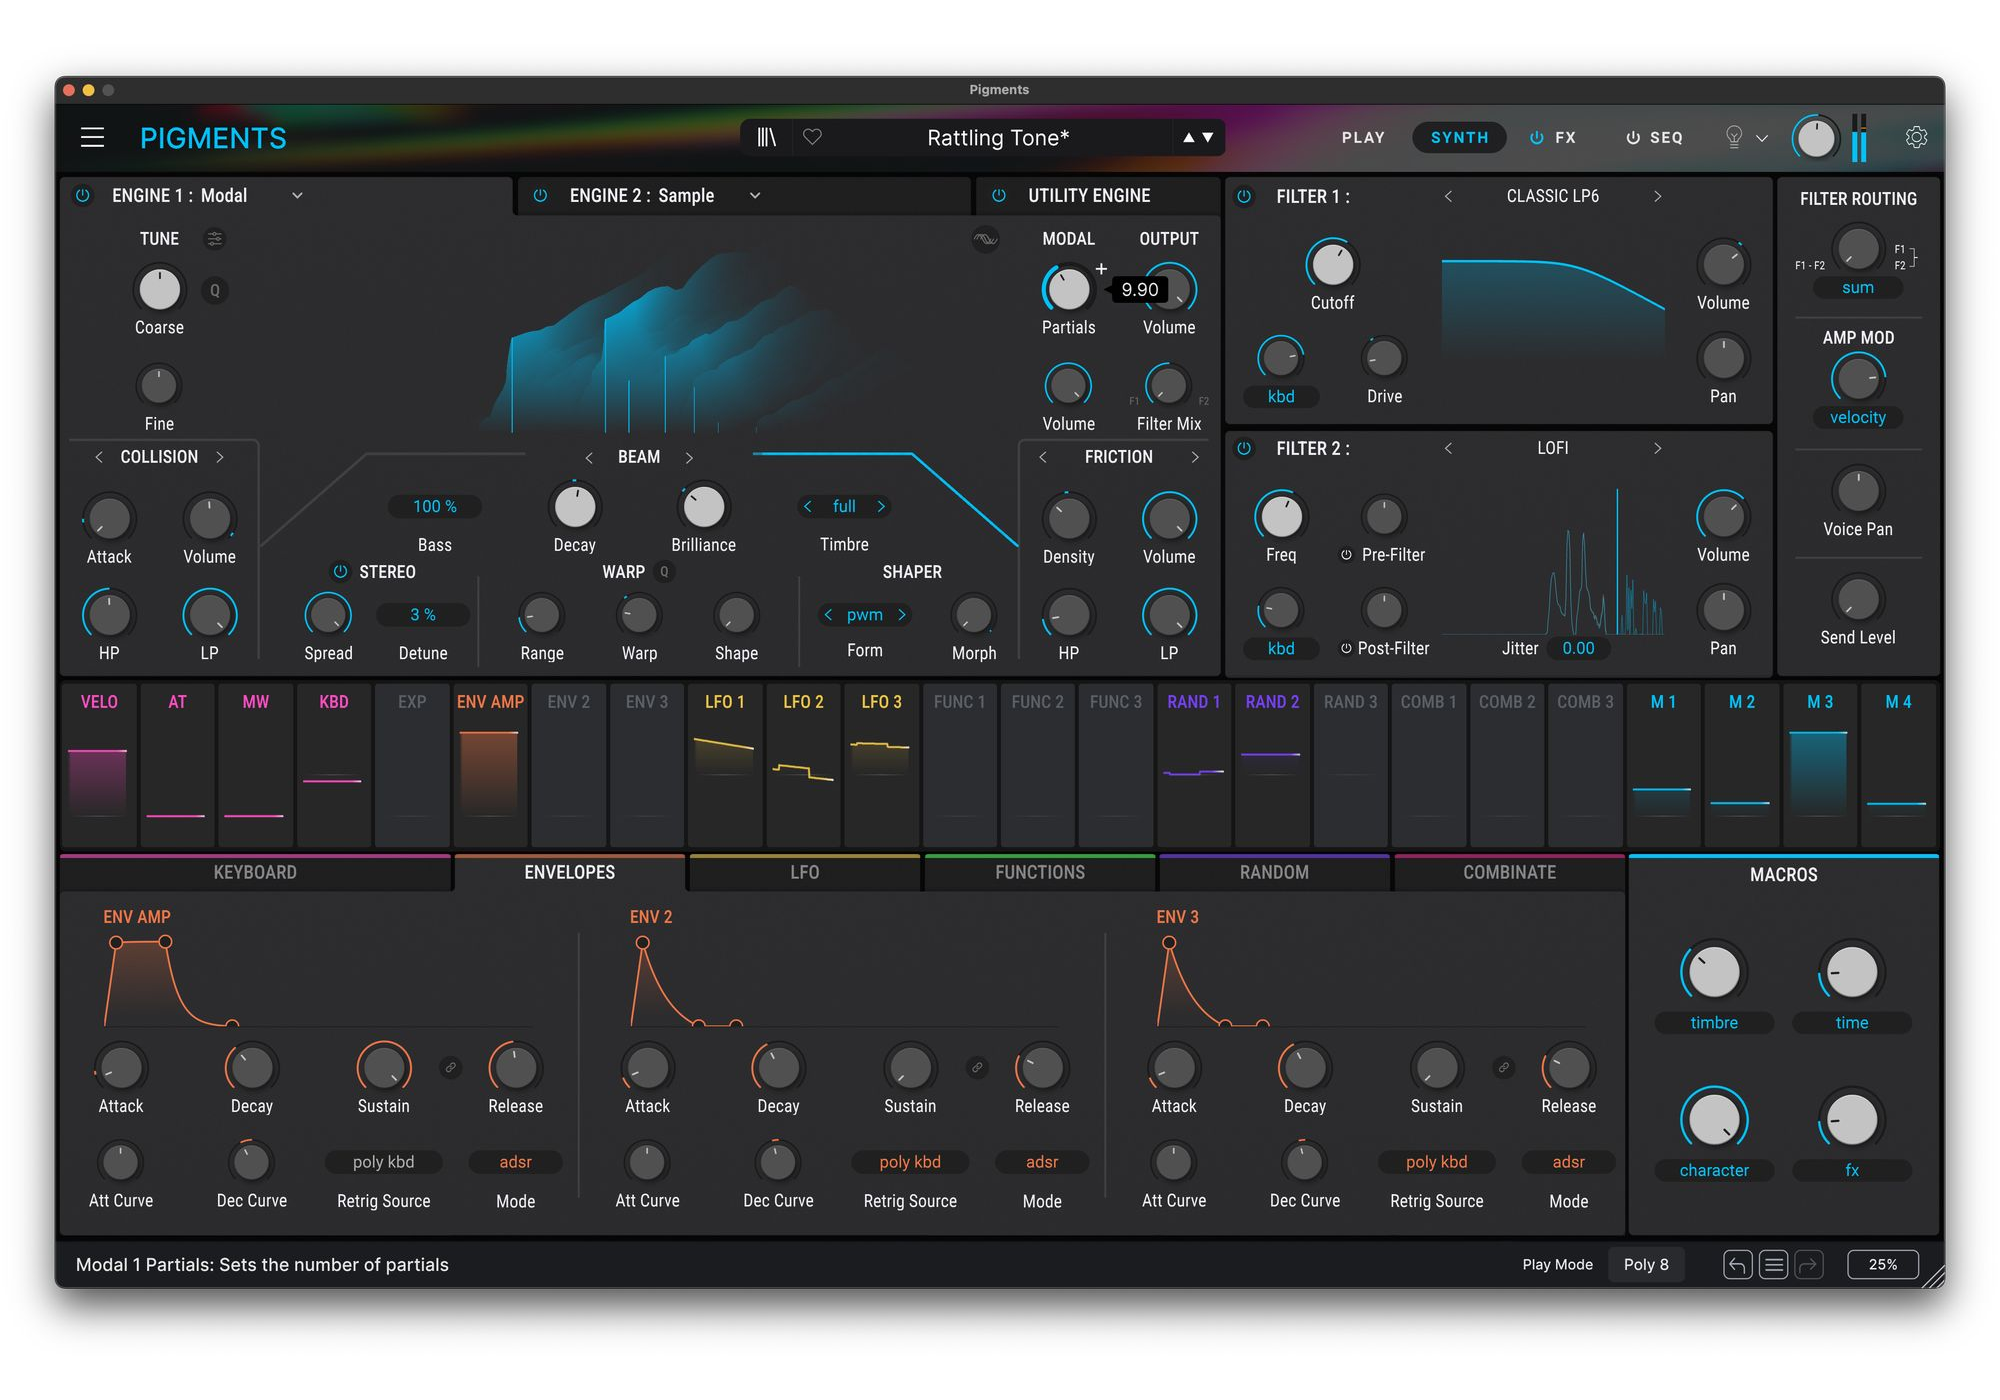Toggle Engine 1 power button

point(83,195)
